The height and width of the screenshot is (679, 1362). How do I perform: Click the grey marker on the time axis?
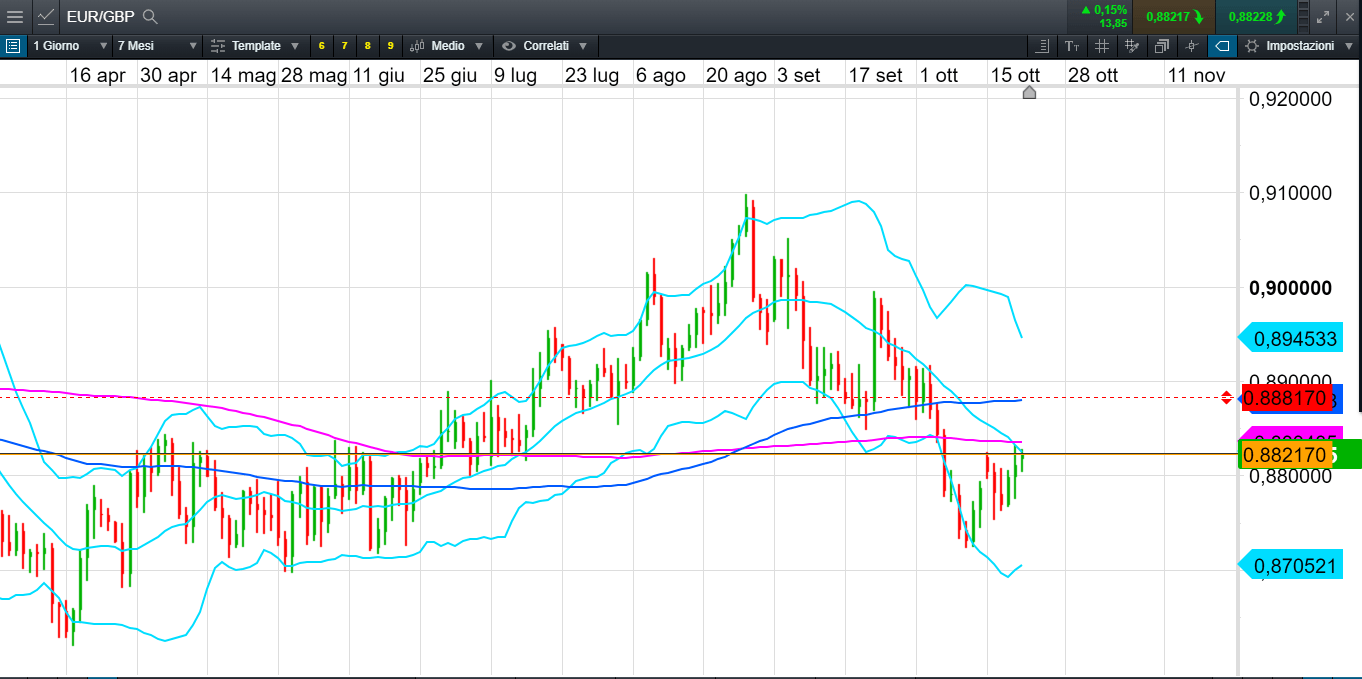tap(1029, 92)
